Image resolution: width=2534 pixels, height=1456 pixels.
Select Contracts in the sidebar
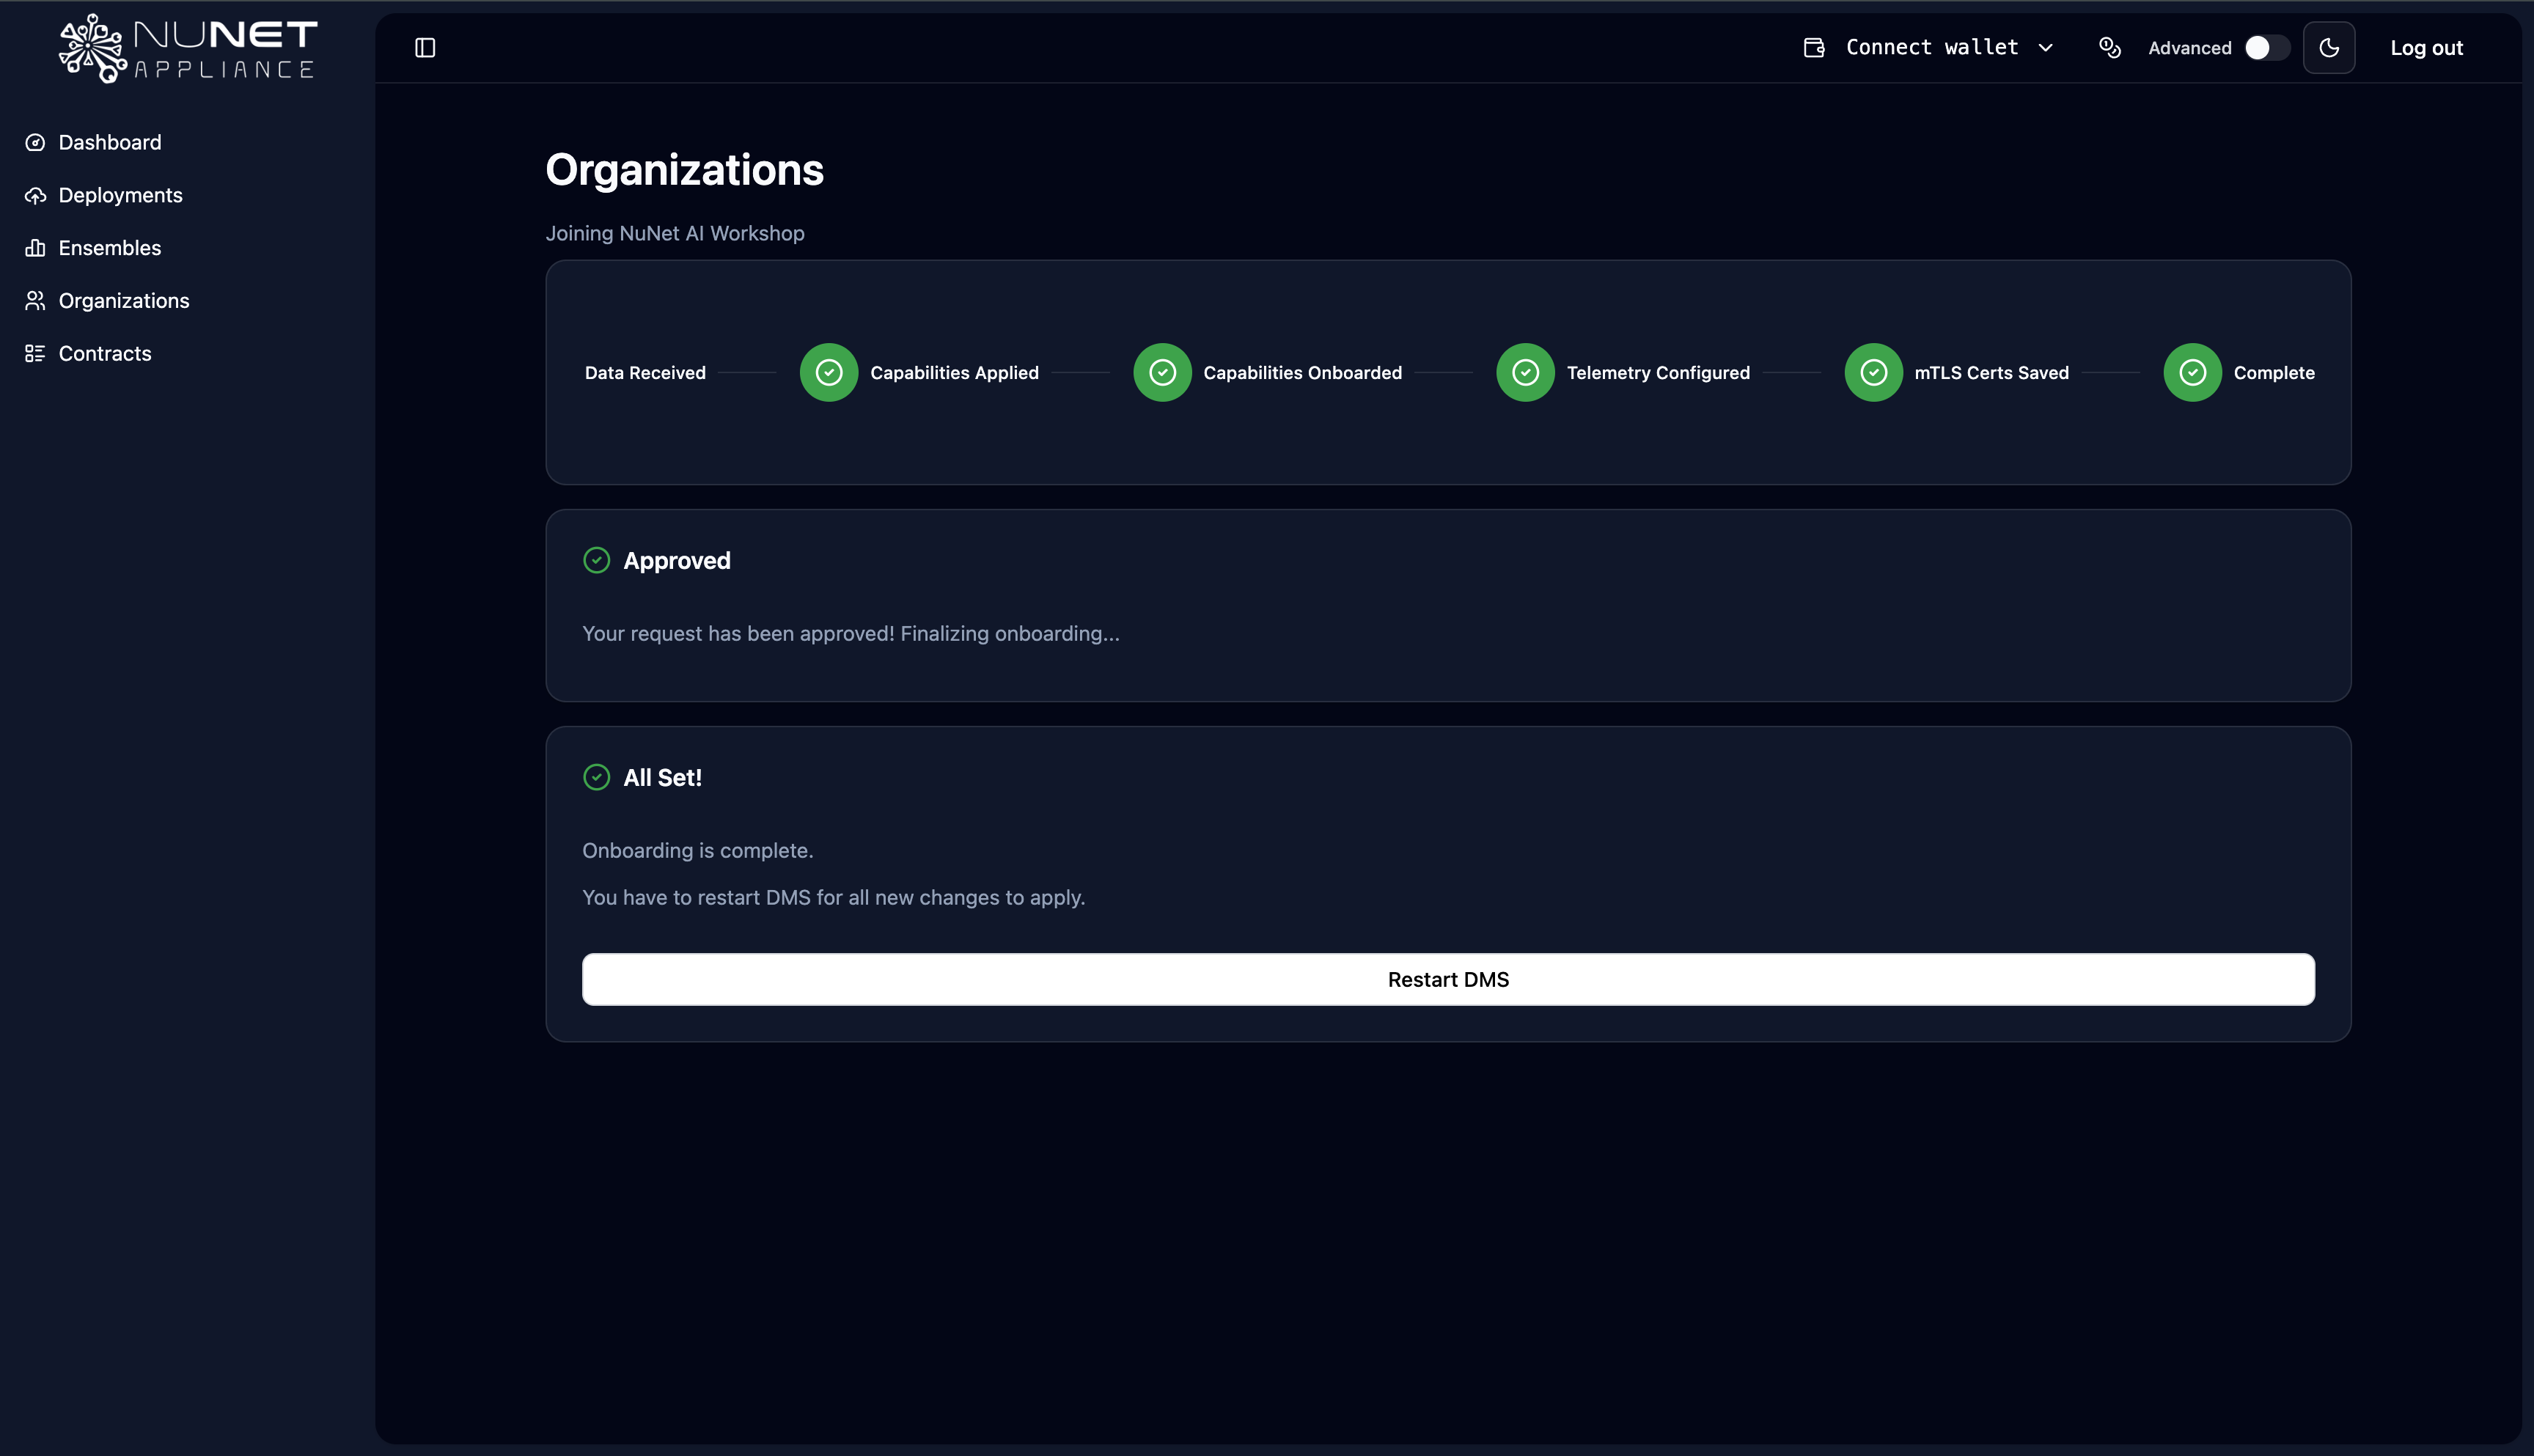click(x=105, y=354)
